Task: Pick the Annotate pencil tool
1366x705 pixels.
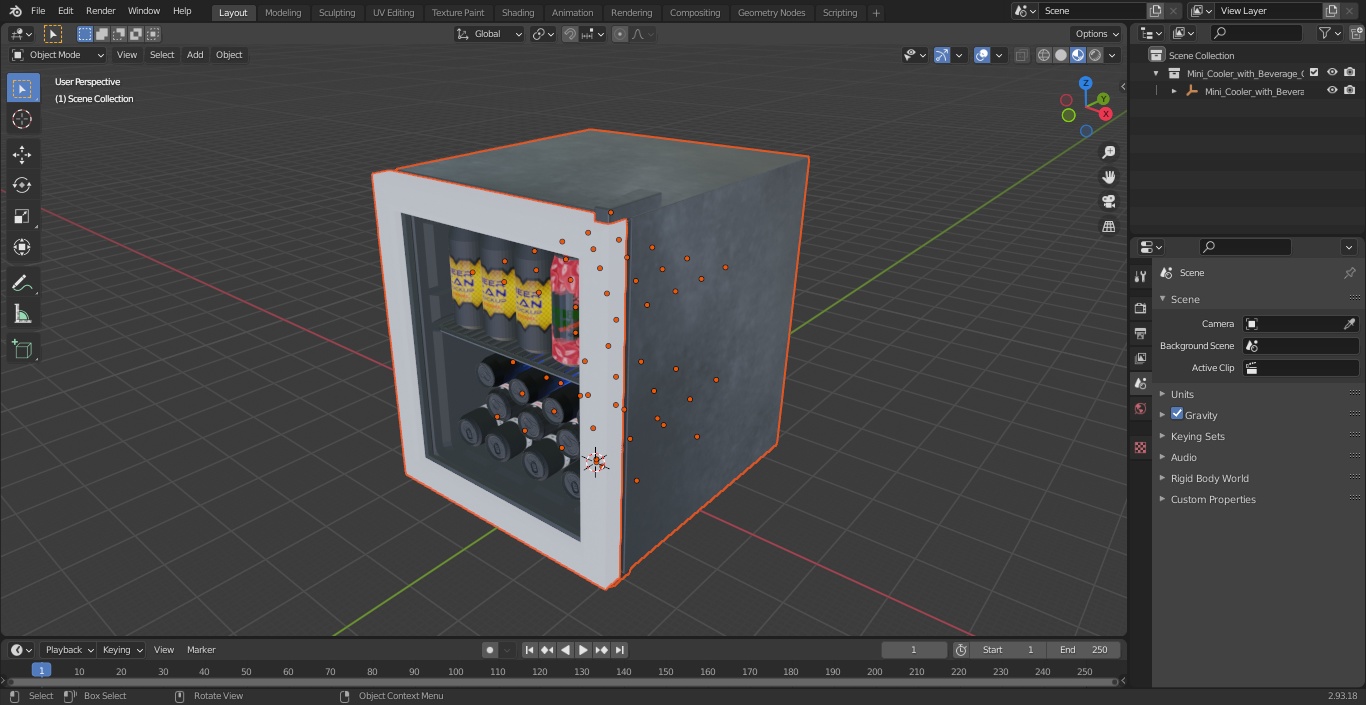Action: [x=22, y=284]
